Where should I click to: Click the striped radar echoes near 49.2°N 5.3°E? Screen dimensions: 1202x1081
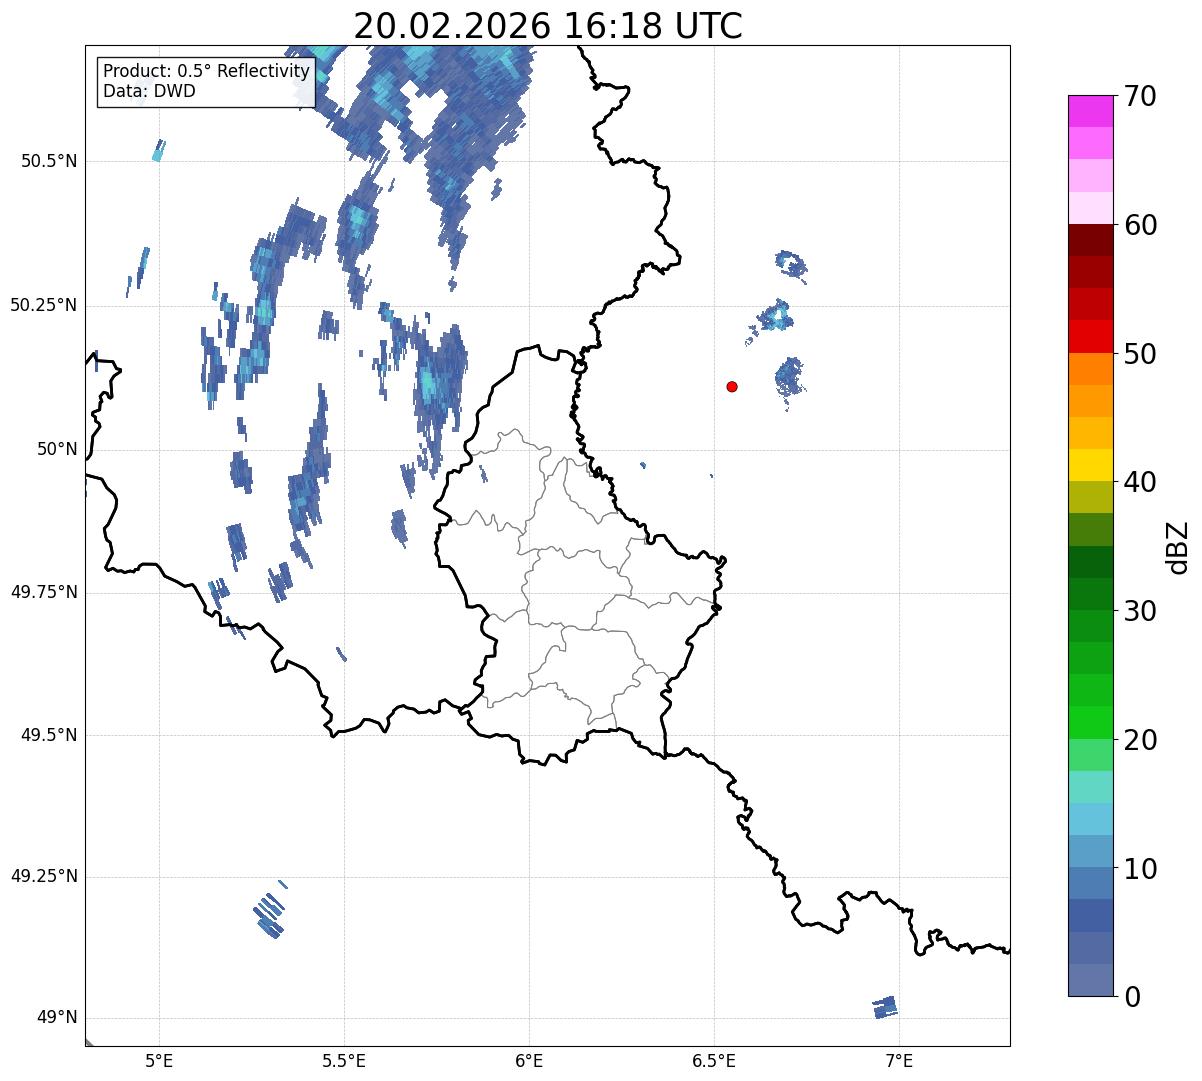[270, 911]
